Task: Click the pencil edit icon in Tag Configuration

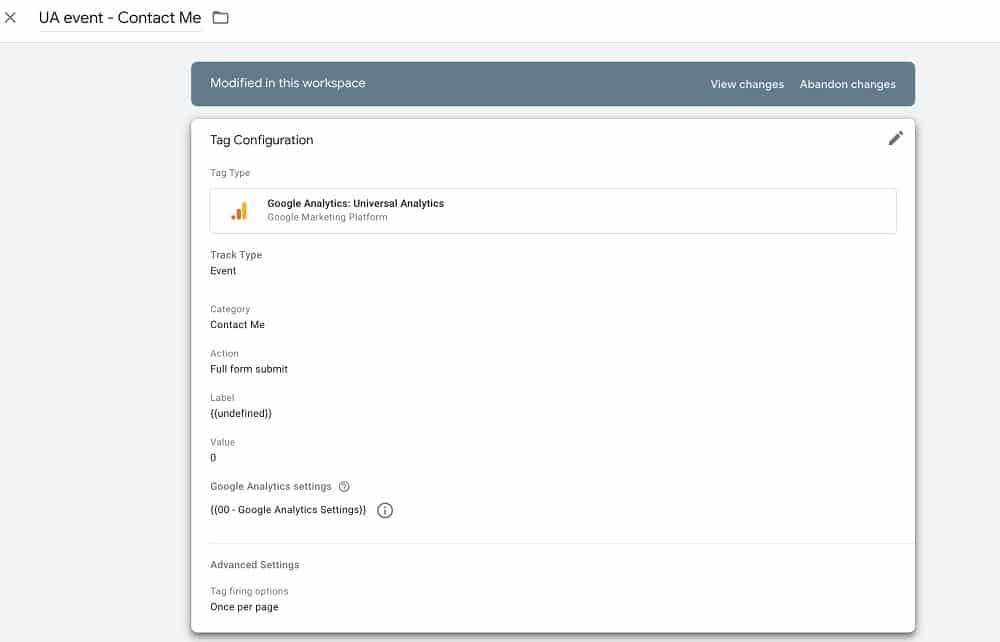Action: pos(895,139)
